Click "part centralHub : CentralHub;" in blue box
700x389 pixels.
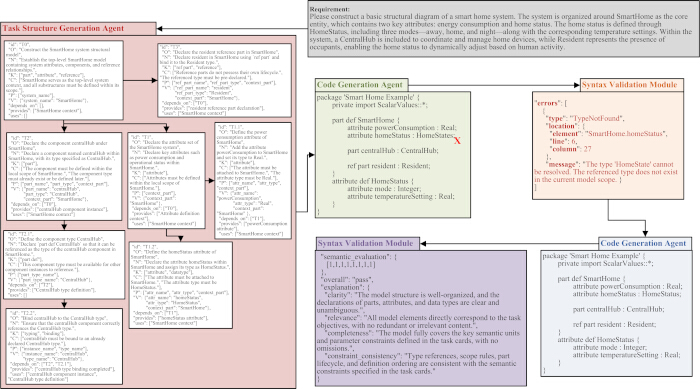pyautogui.click(x=618, y=309)
